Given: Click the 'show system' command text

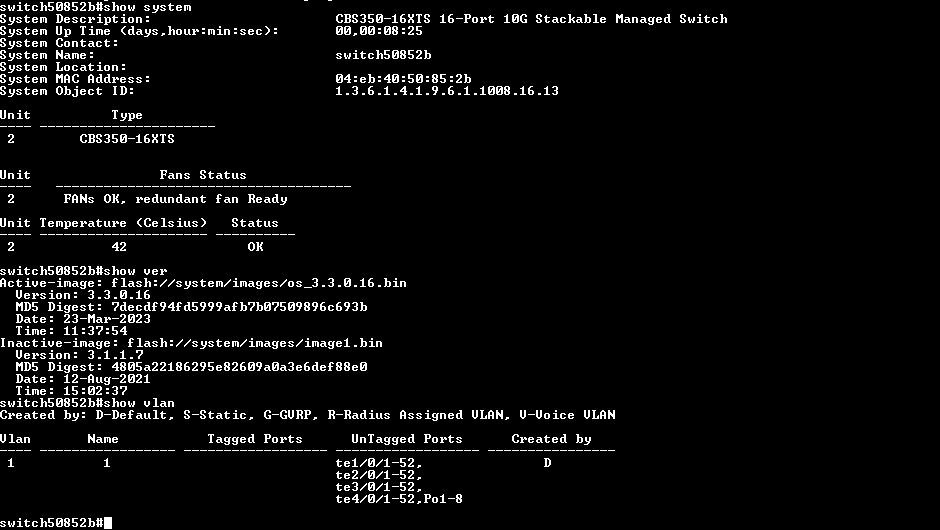Looking at the screenshot, I should [x=148, y=7].
